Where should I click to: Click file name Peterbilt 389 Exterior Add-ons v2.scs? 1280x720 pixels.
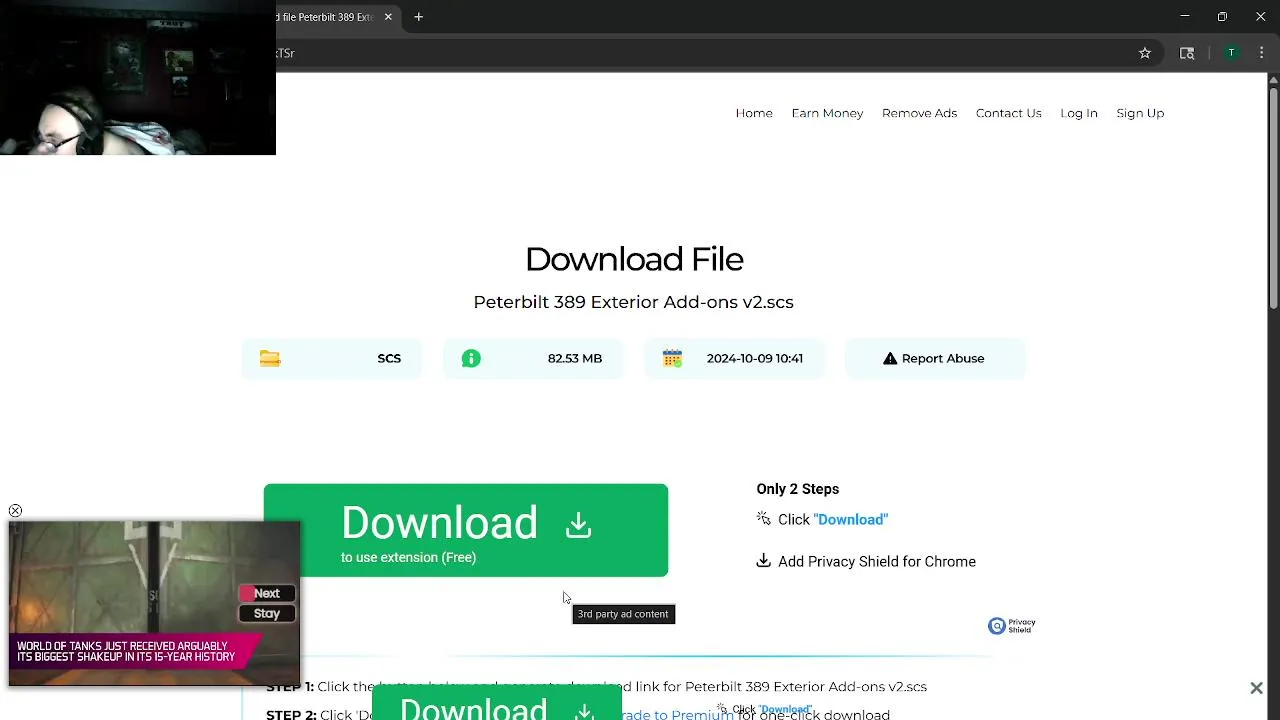coord(633,302)
